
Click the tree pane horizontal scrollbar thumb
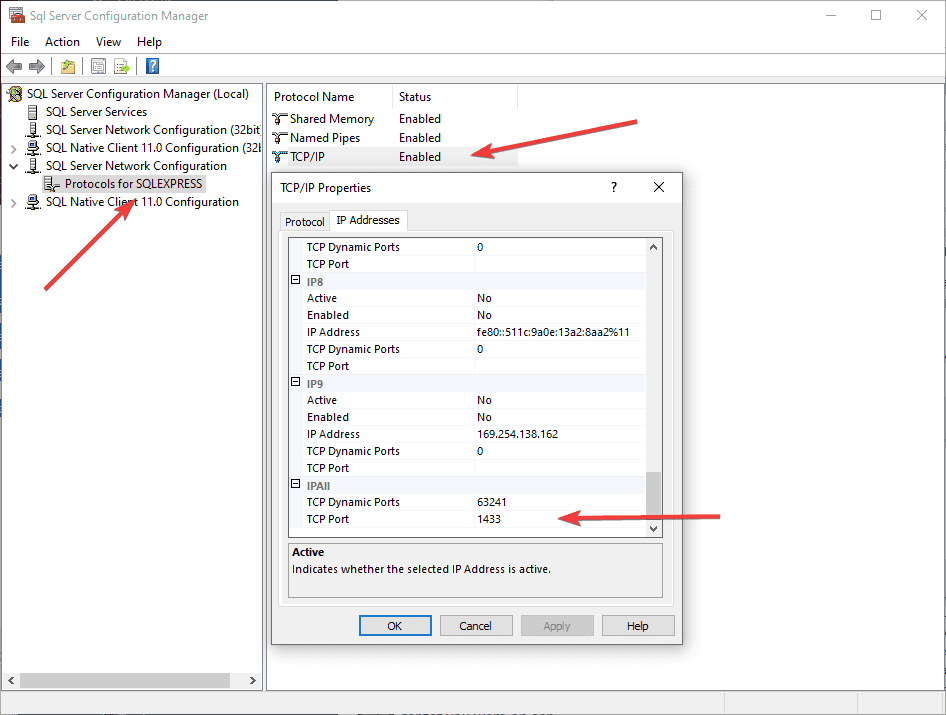click(125, 681)
